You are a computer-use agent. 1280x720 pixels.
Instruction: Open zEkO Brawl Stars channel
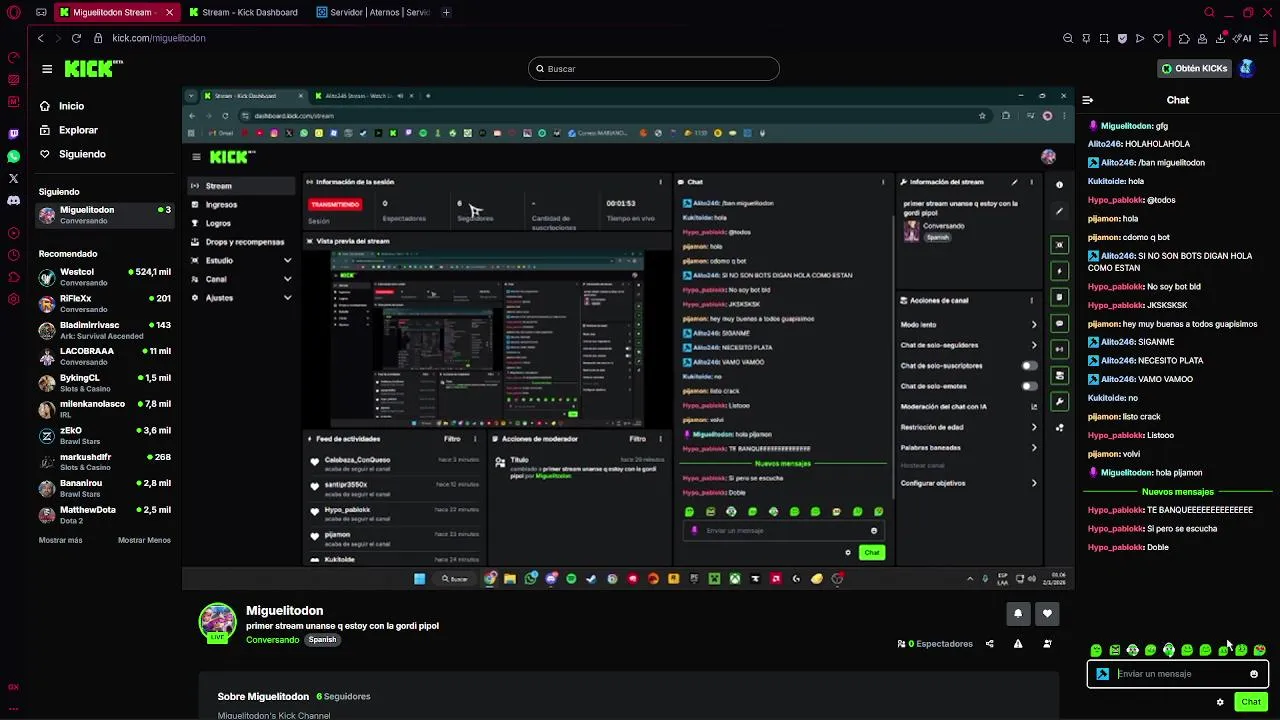pyautogui.click(x=105, y=436)
